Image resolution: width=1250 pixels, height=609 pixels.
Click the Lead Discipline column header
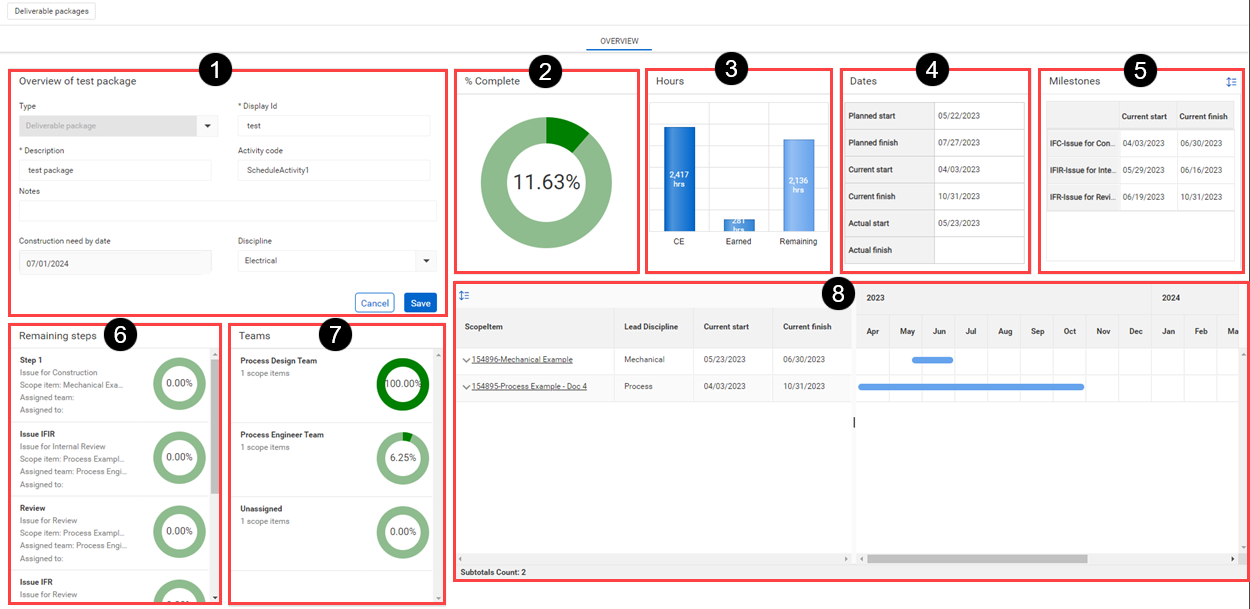651,327
